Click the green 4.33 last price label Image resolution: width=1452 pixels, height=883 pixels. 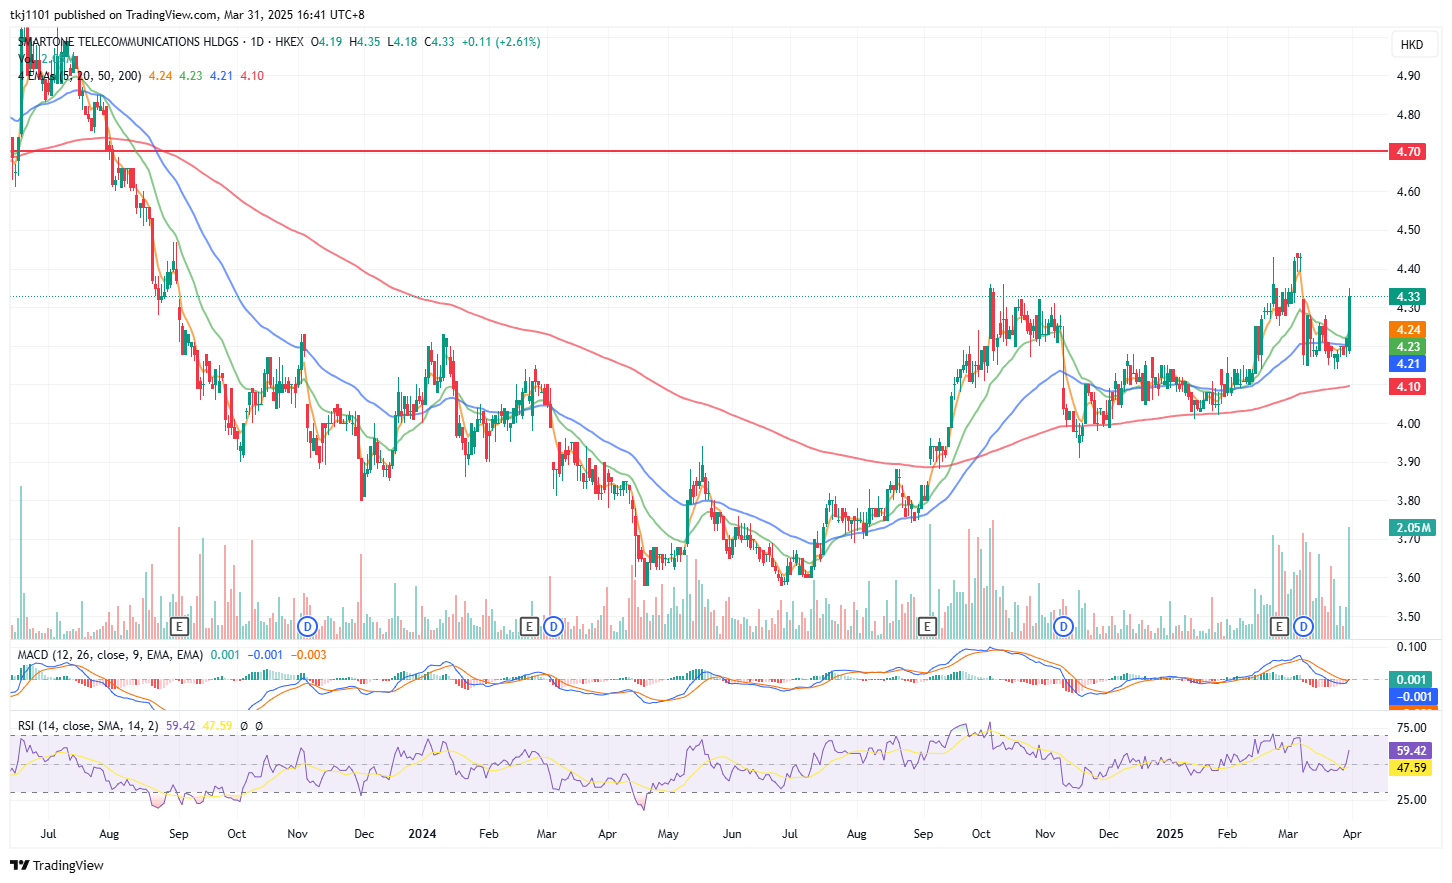click(1409, 297)
